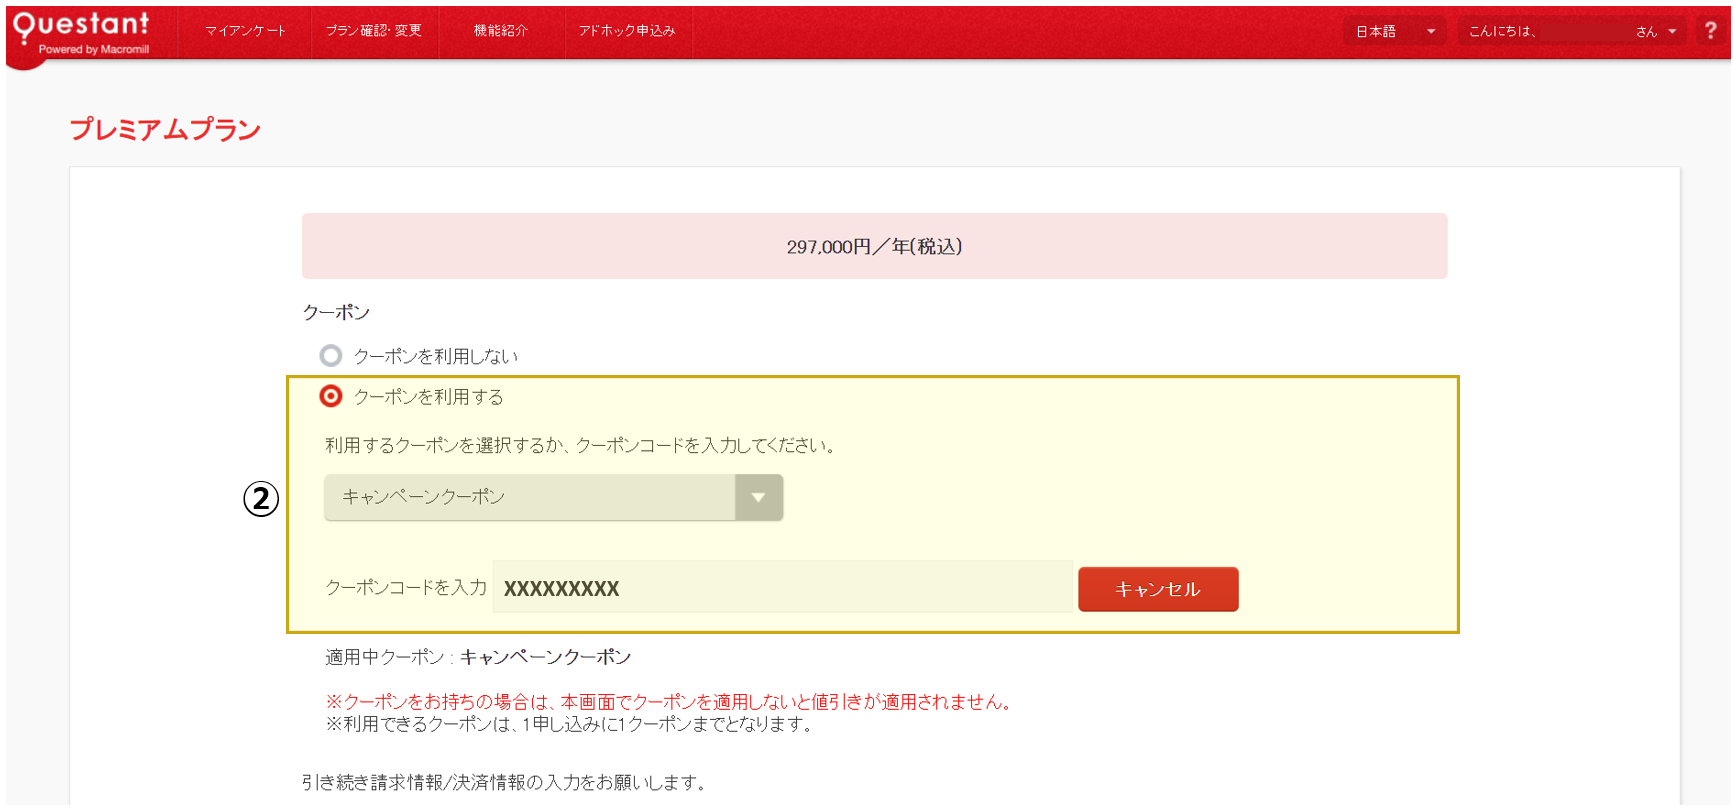The image size is (1733, 812).
Task: Click the Questant logo
Action: 81,32
